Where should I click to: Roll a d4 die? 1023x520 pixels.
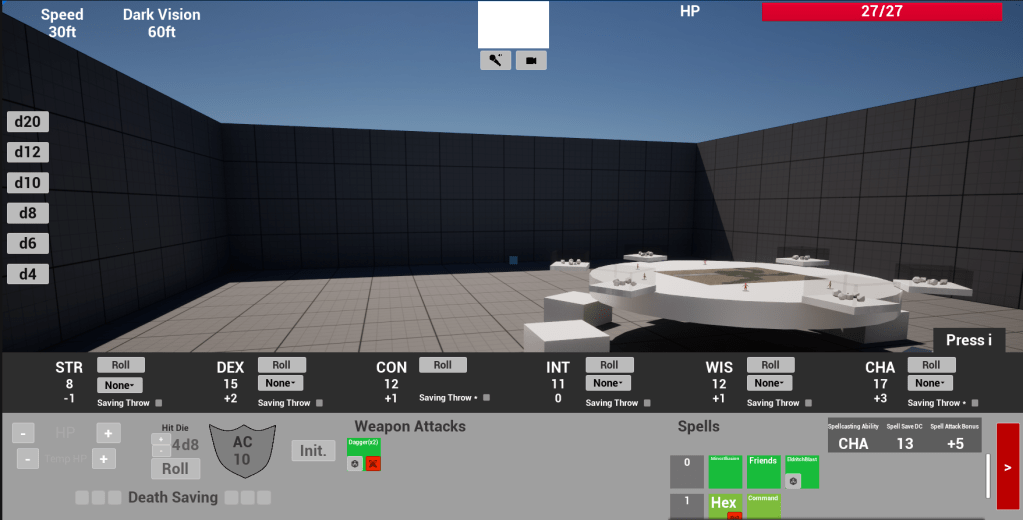(28, 274)
